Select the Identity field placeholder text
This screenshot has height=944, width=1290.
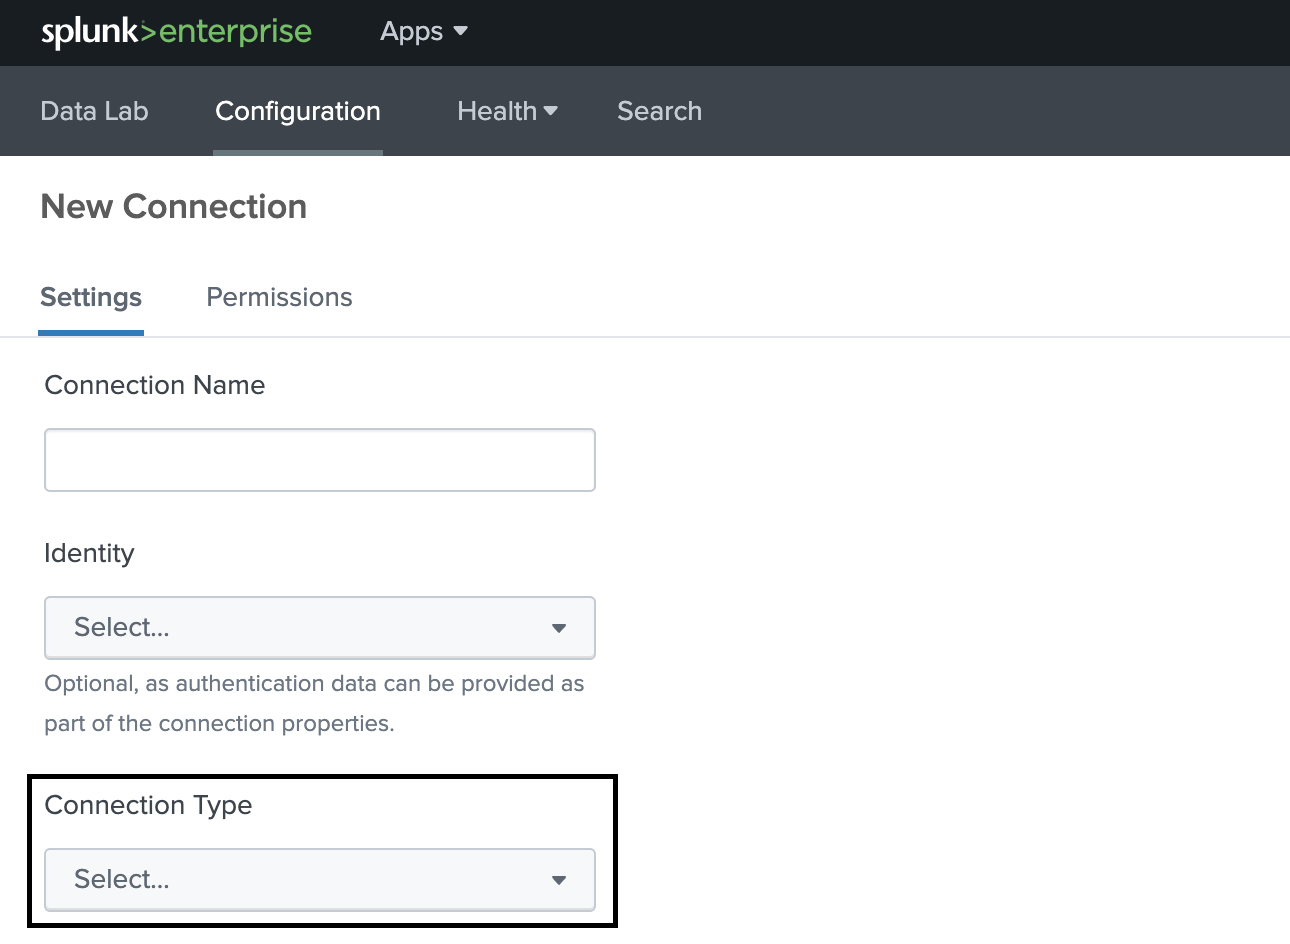pyautogui.click(x=121, y=628)
